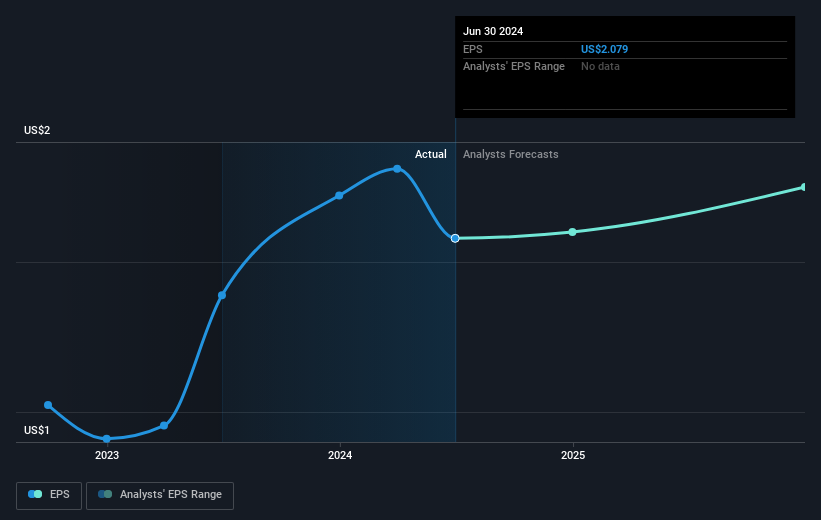
Task: Click the first EPS data point in late 2022
Action: (48, 405)
